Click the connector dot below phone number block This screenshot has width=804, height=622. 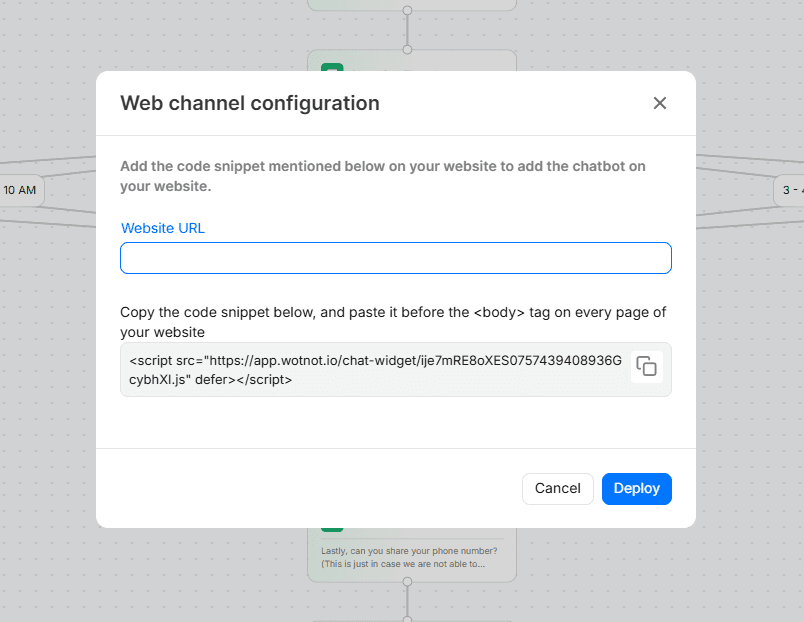[x=407, y=582]
